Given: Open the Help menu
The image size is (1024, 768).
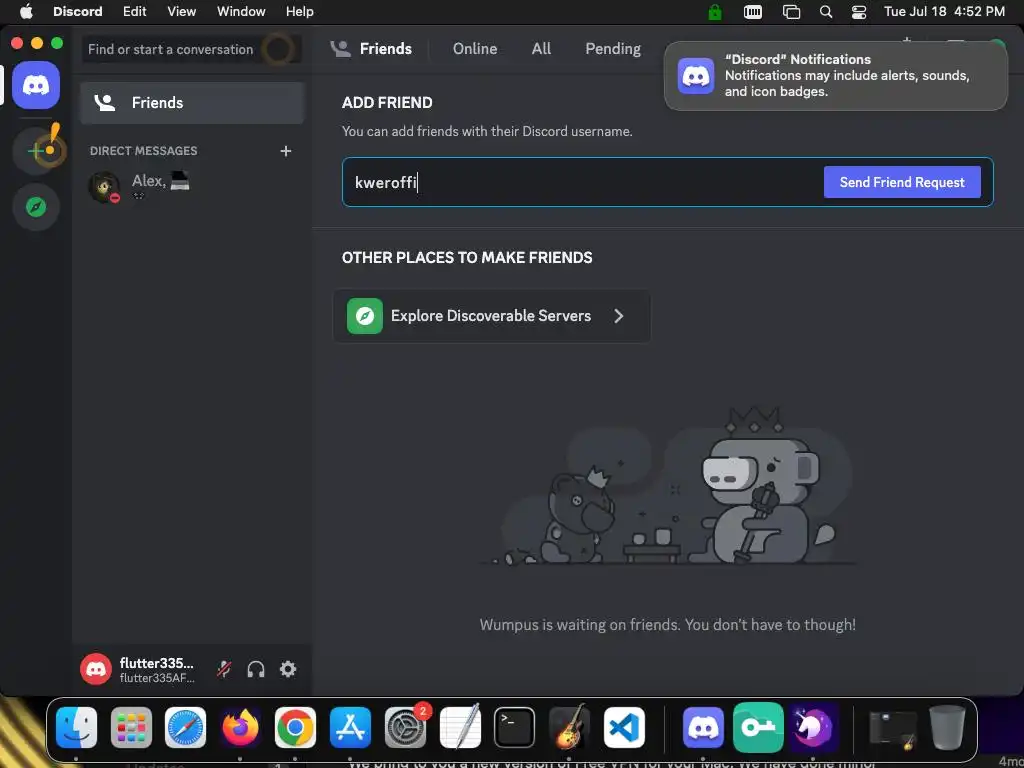Looking at the screenshot, I should [300, 11].
